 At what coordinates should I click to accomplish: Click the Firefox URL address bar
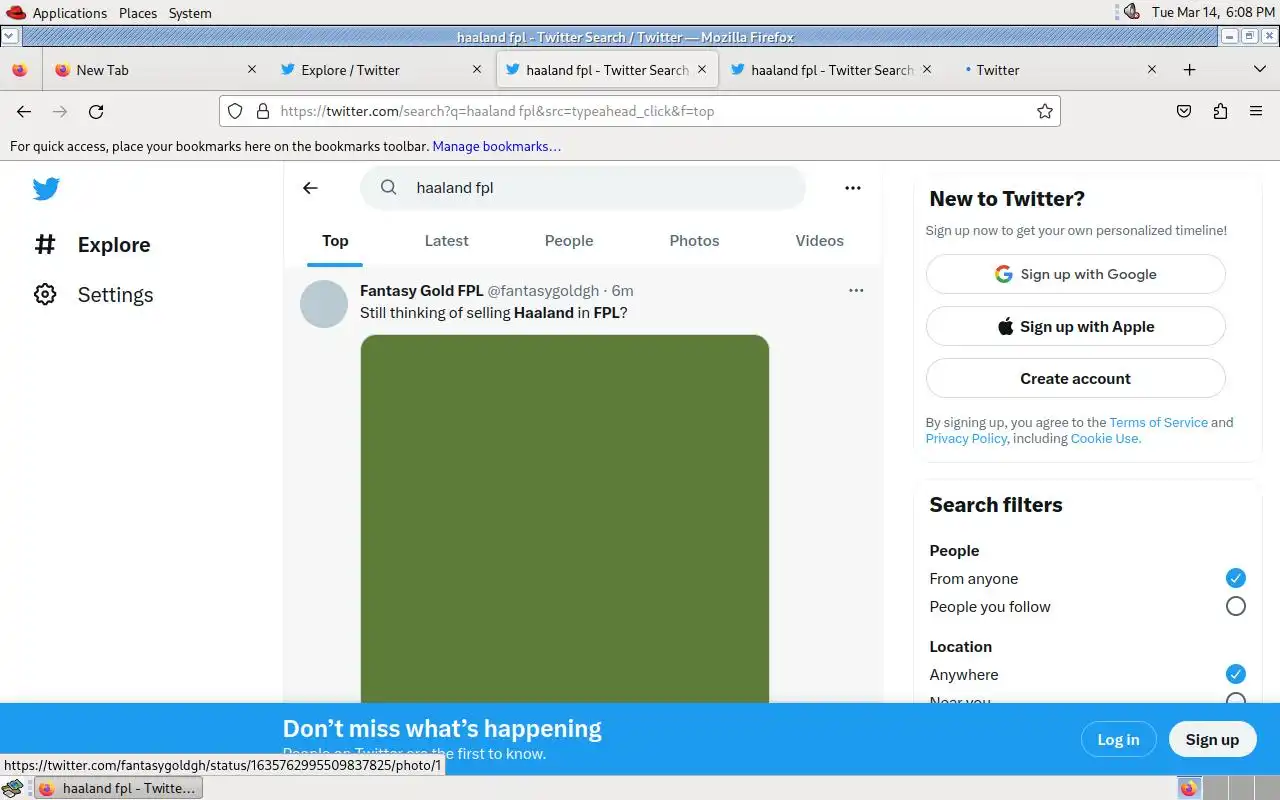coord(640,111)
